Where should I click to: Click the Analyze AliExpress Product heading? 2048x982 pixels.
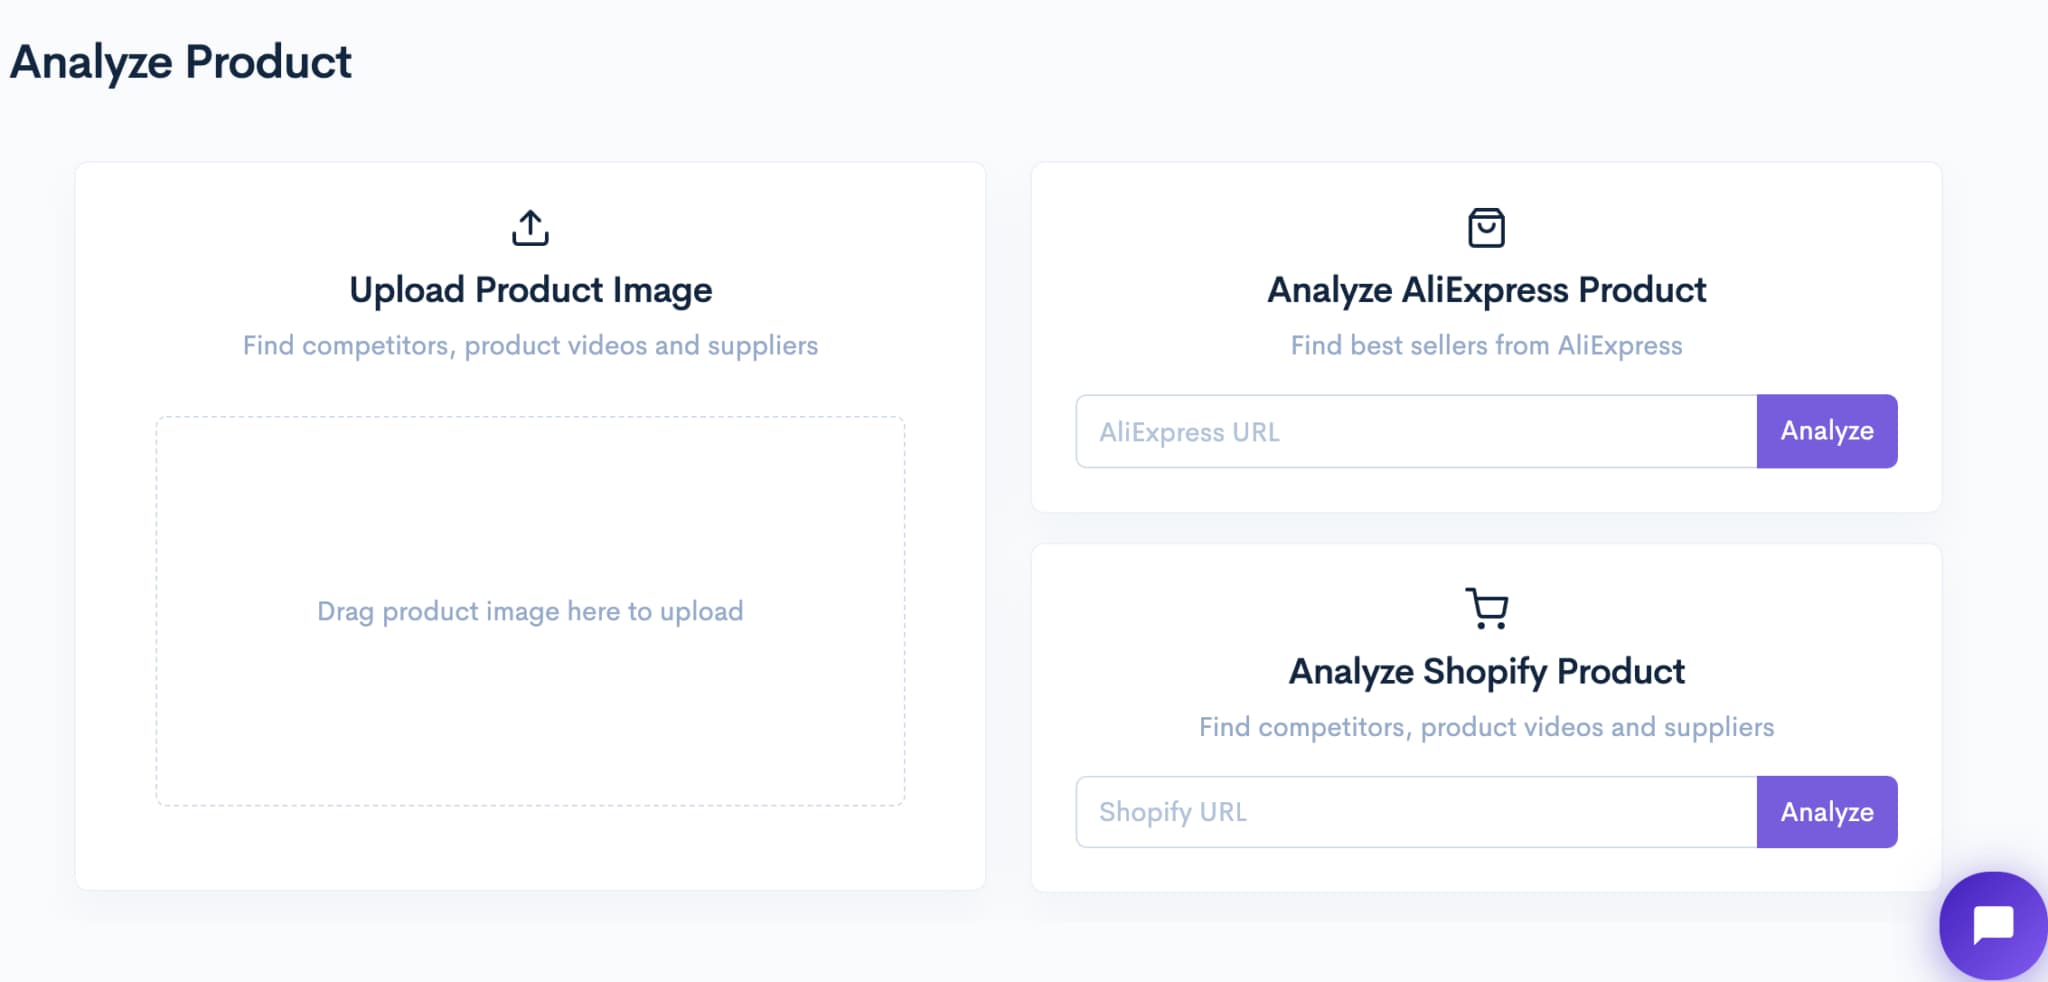1486,290
